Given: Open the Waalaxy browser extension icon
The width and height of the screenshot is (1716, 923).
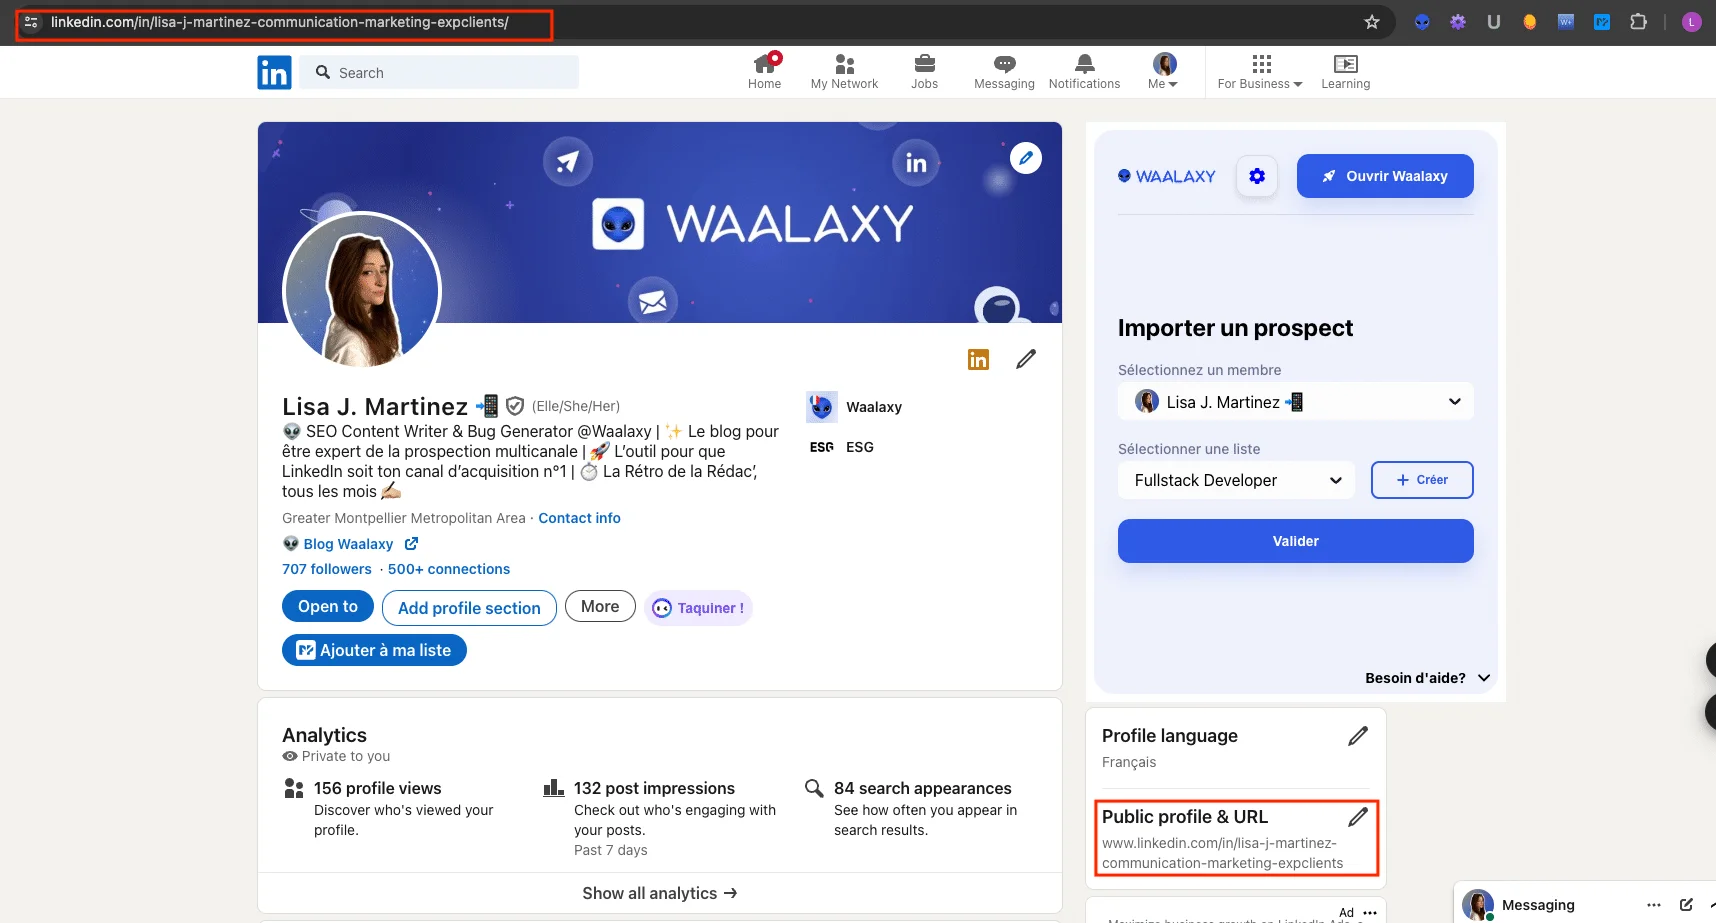Looking at the screenshot, I should pos(1422,22).
